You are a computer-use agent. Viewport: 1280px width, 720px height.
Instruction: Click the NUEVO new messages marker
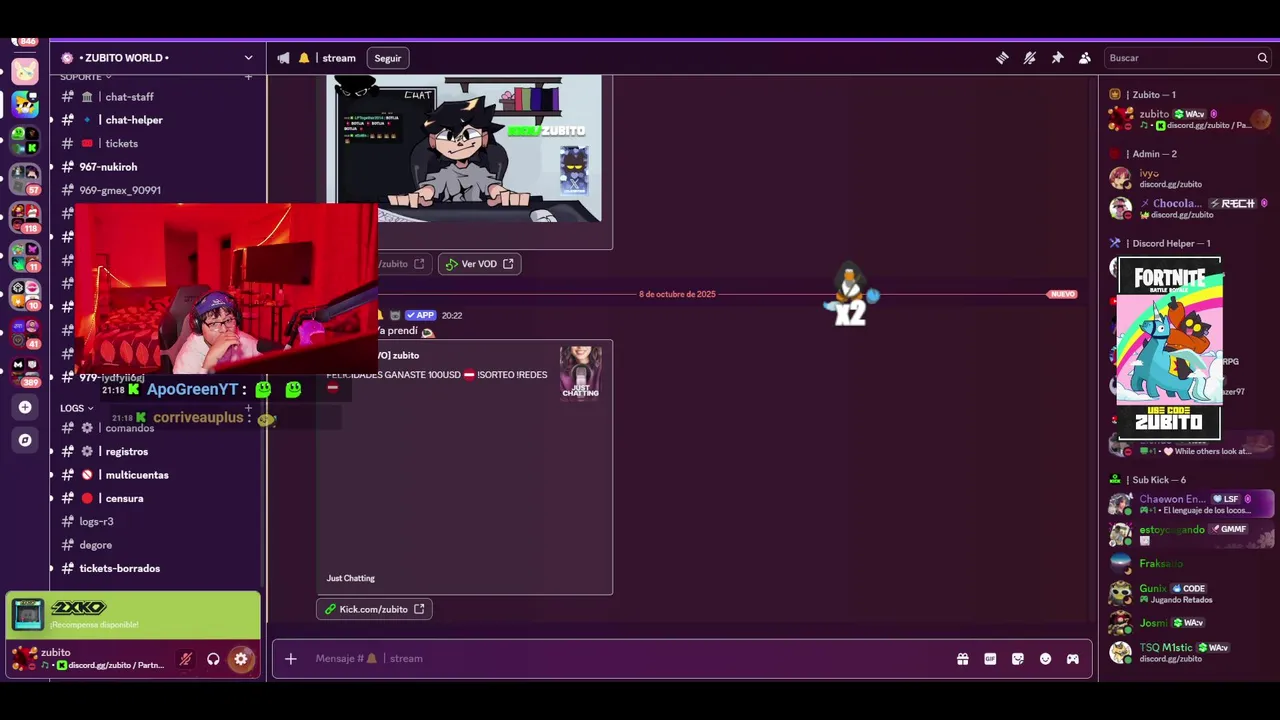[x=1062, y=294]
